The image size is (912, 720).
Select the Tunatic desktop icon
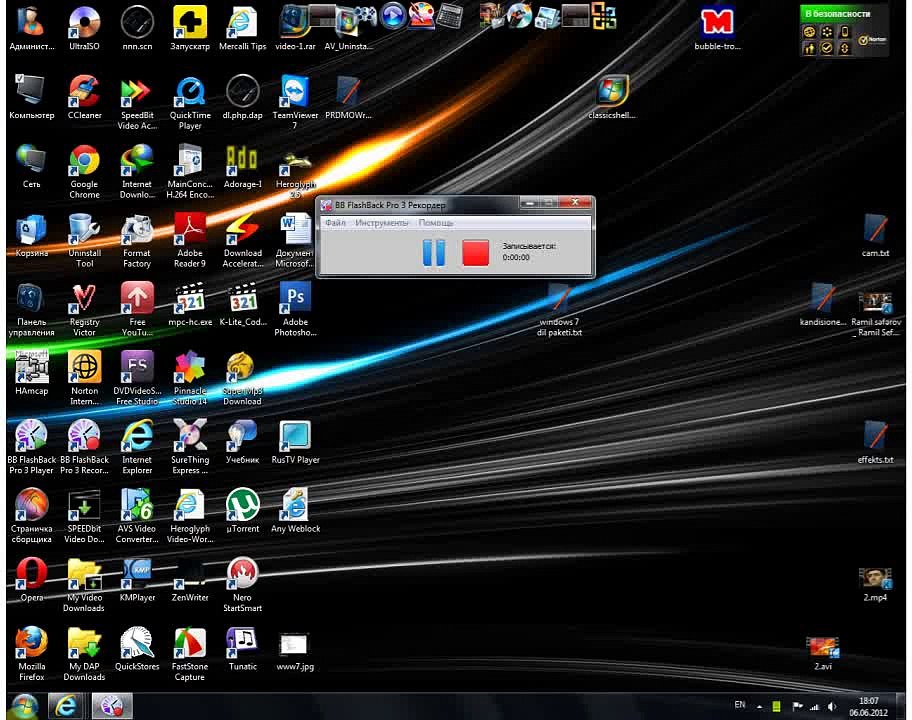point(243,648)
